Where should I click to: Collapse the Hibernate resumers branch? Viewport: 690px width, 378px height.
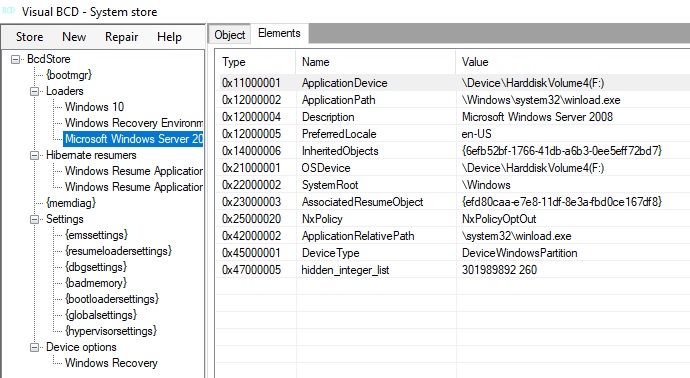(x=34, y=155)
